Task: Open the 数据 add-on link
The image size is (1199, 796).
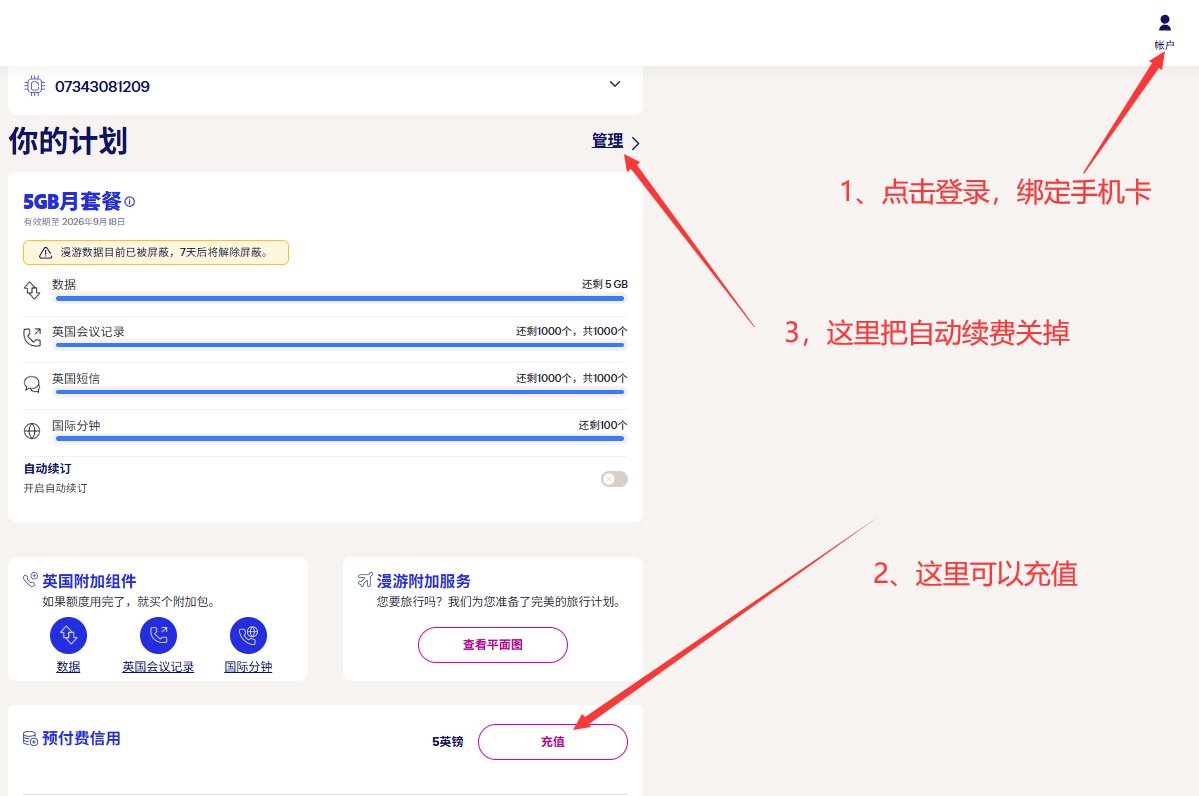Action: [68, 667]
